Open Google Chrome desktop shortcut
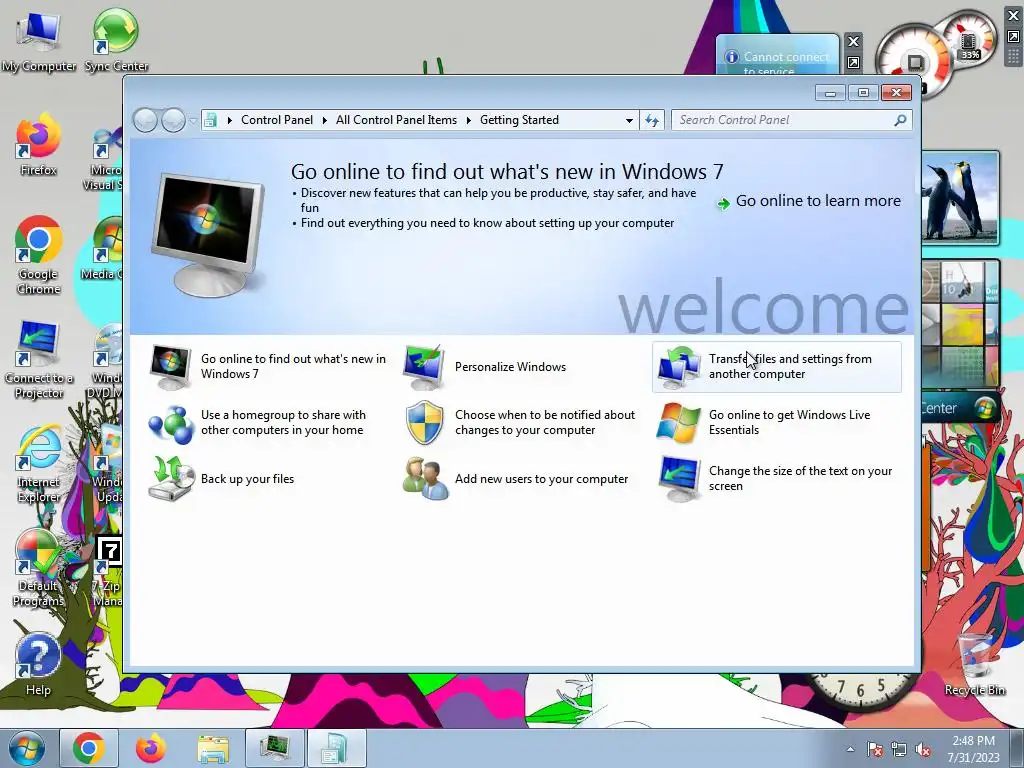The image size is (1024, 768). 39,255
